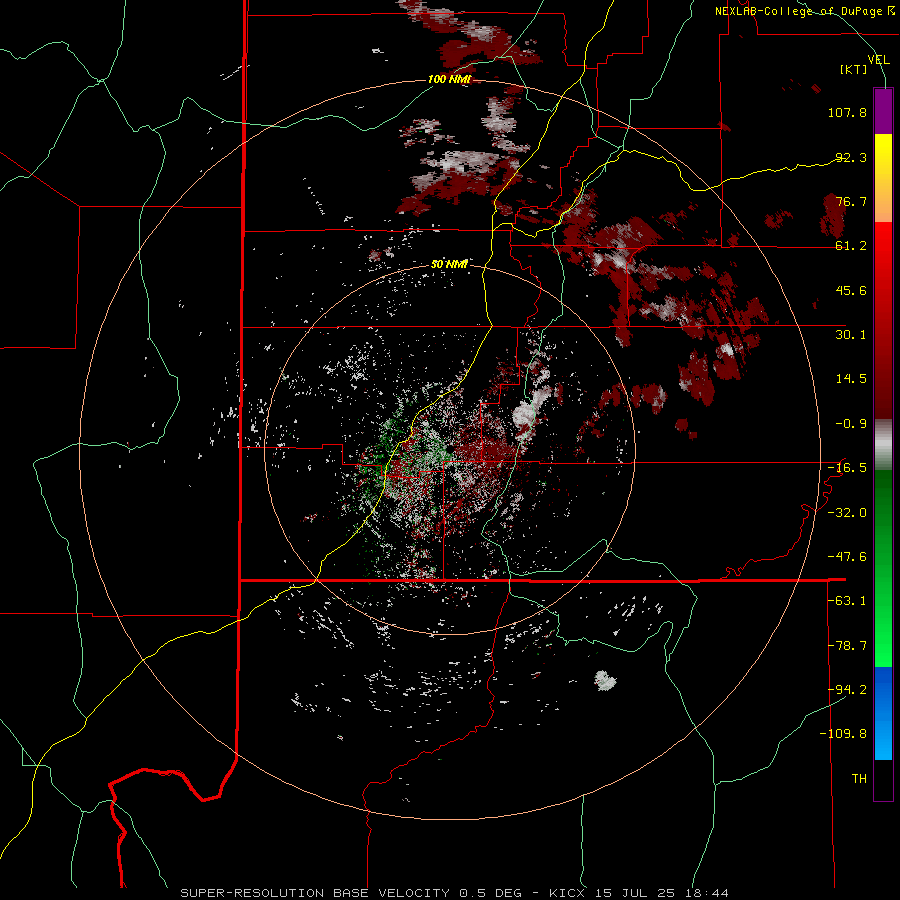
Task: Click the 'SUPER-RESOLUTION BASE VELOCITY 0.5 DEG' caption
Action: coord(351,893)
